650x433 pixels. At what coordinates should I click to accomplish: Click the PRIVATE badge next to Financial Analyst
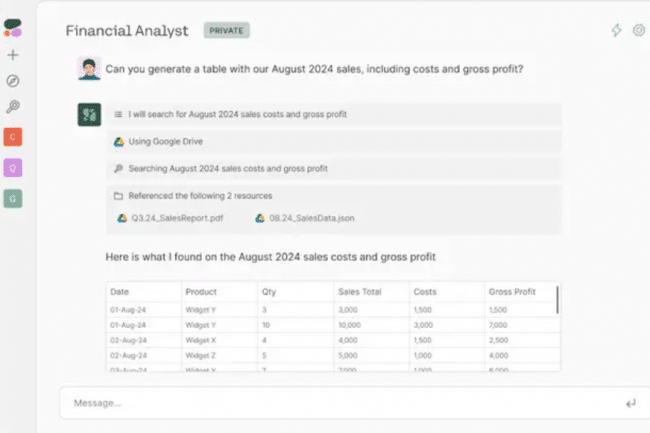(x=226, y=31)
